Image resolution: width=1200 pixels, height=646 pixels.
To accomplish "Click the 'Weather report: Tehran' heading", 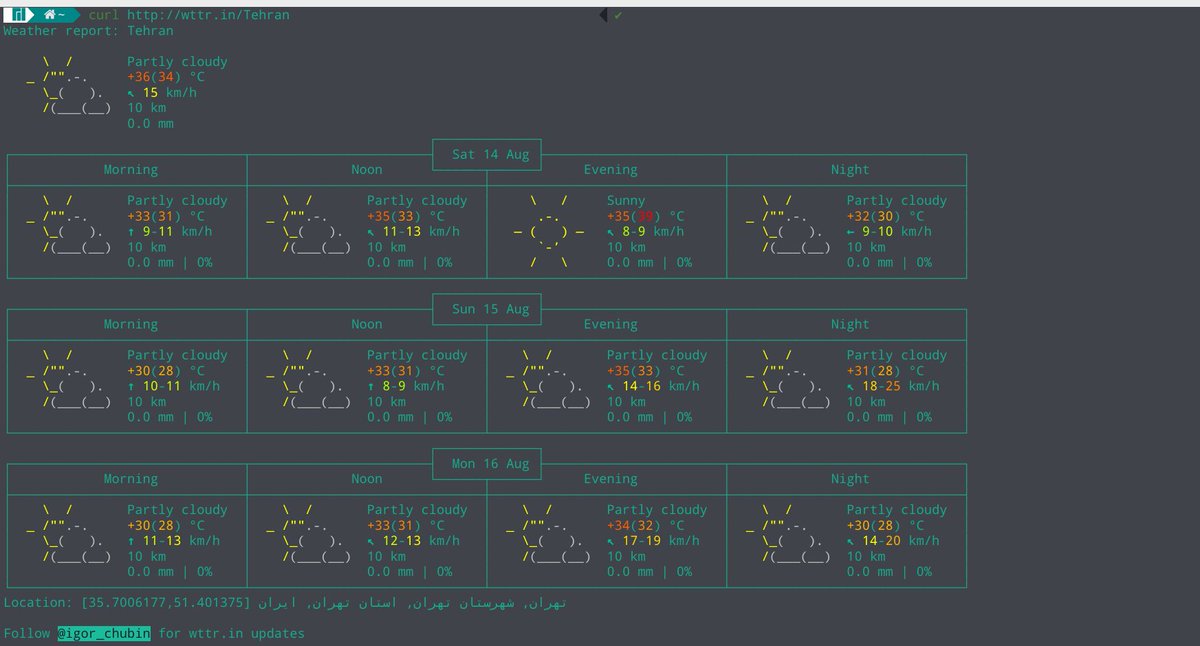I will 88,31.
